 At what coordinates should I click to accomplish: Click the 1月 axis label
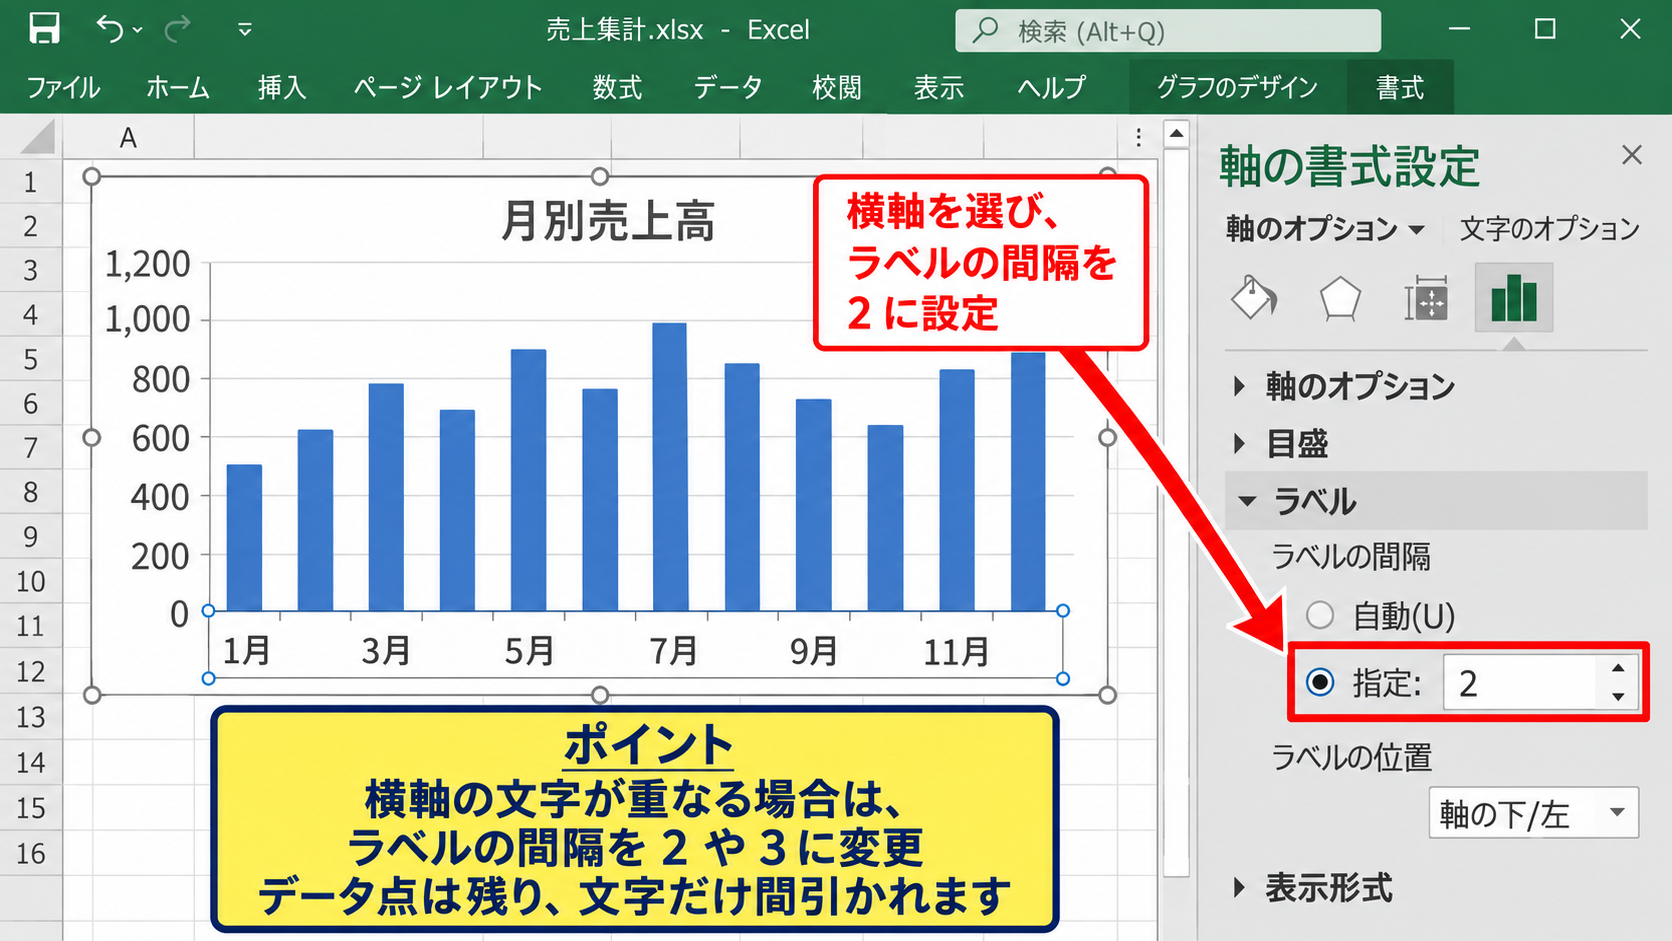pos(246,651)
